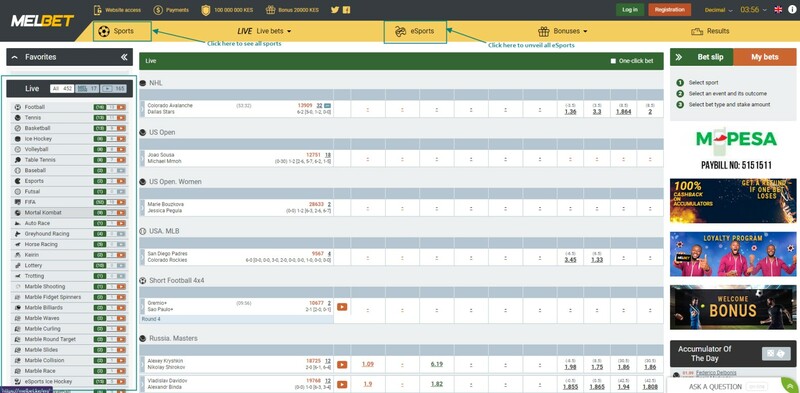Viewport: 800px width, 393px height.
Task: Open the Decimal odds format dropdown
Action: pyautogui.click(x=718, y=10)
